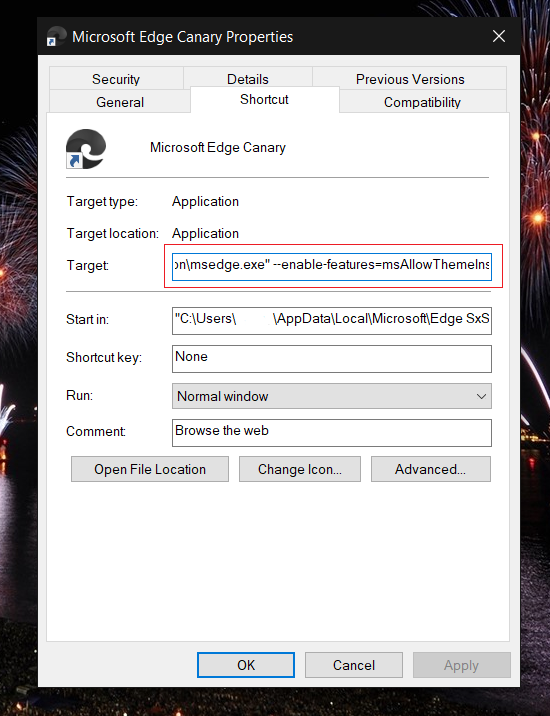Click the 'Run:' label
This screenshot has width=550, height=716.
click(x=79, y=395)
